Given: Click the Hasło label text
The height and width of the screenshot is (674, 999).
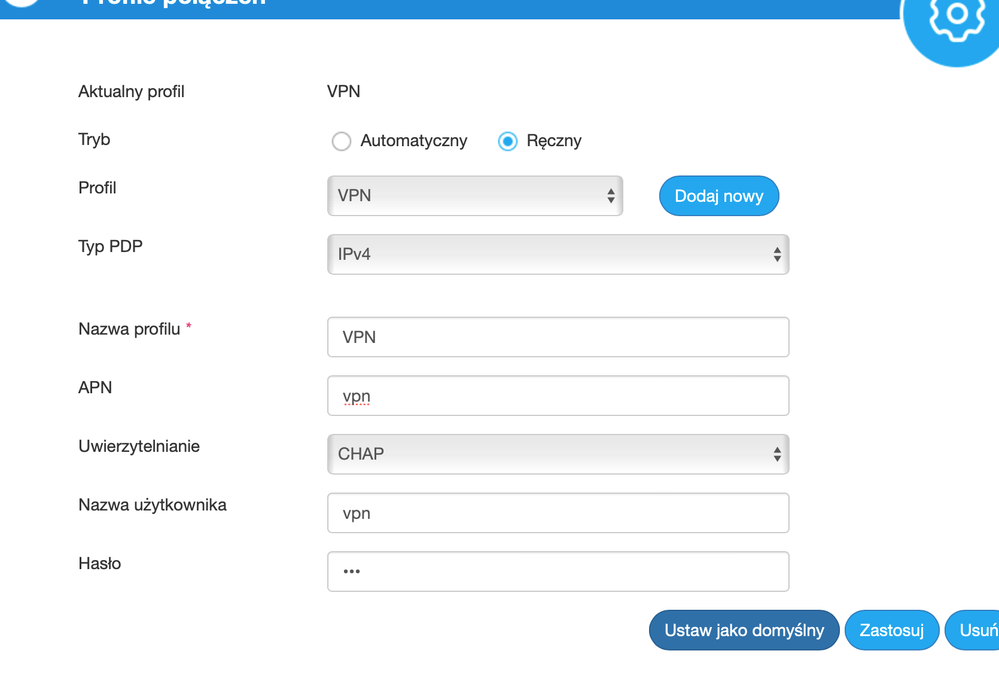Looking at the screenshot, I should [100, 564].
